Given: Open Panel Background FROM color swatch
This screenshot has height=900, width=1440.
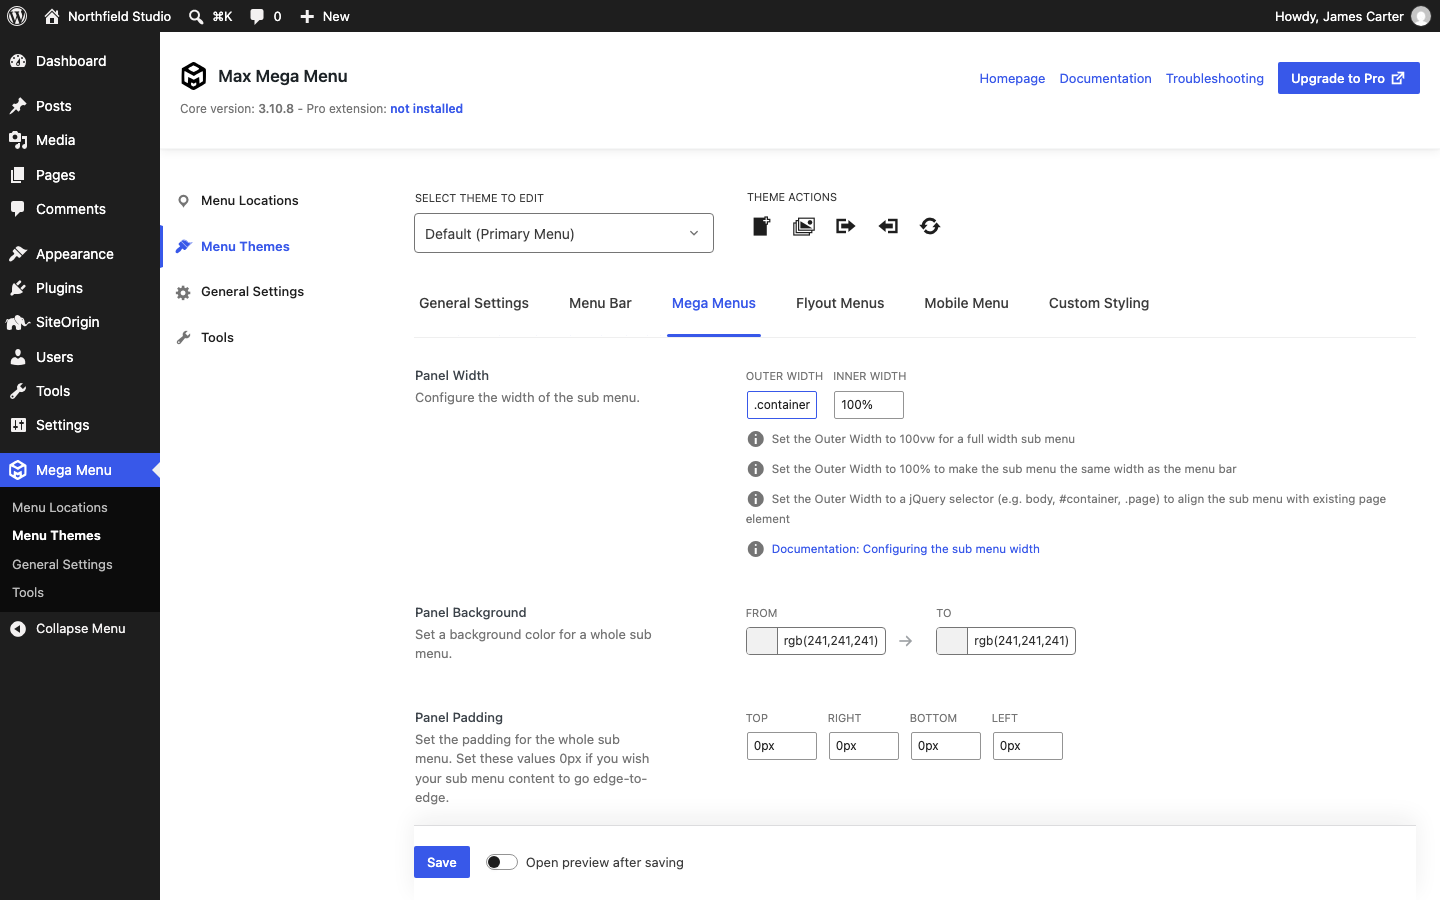Looking at the screenshot, I should point(762,641).
